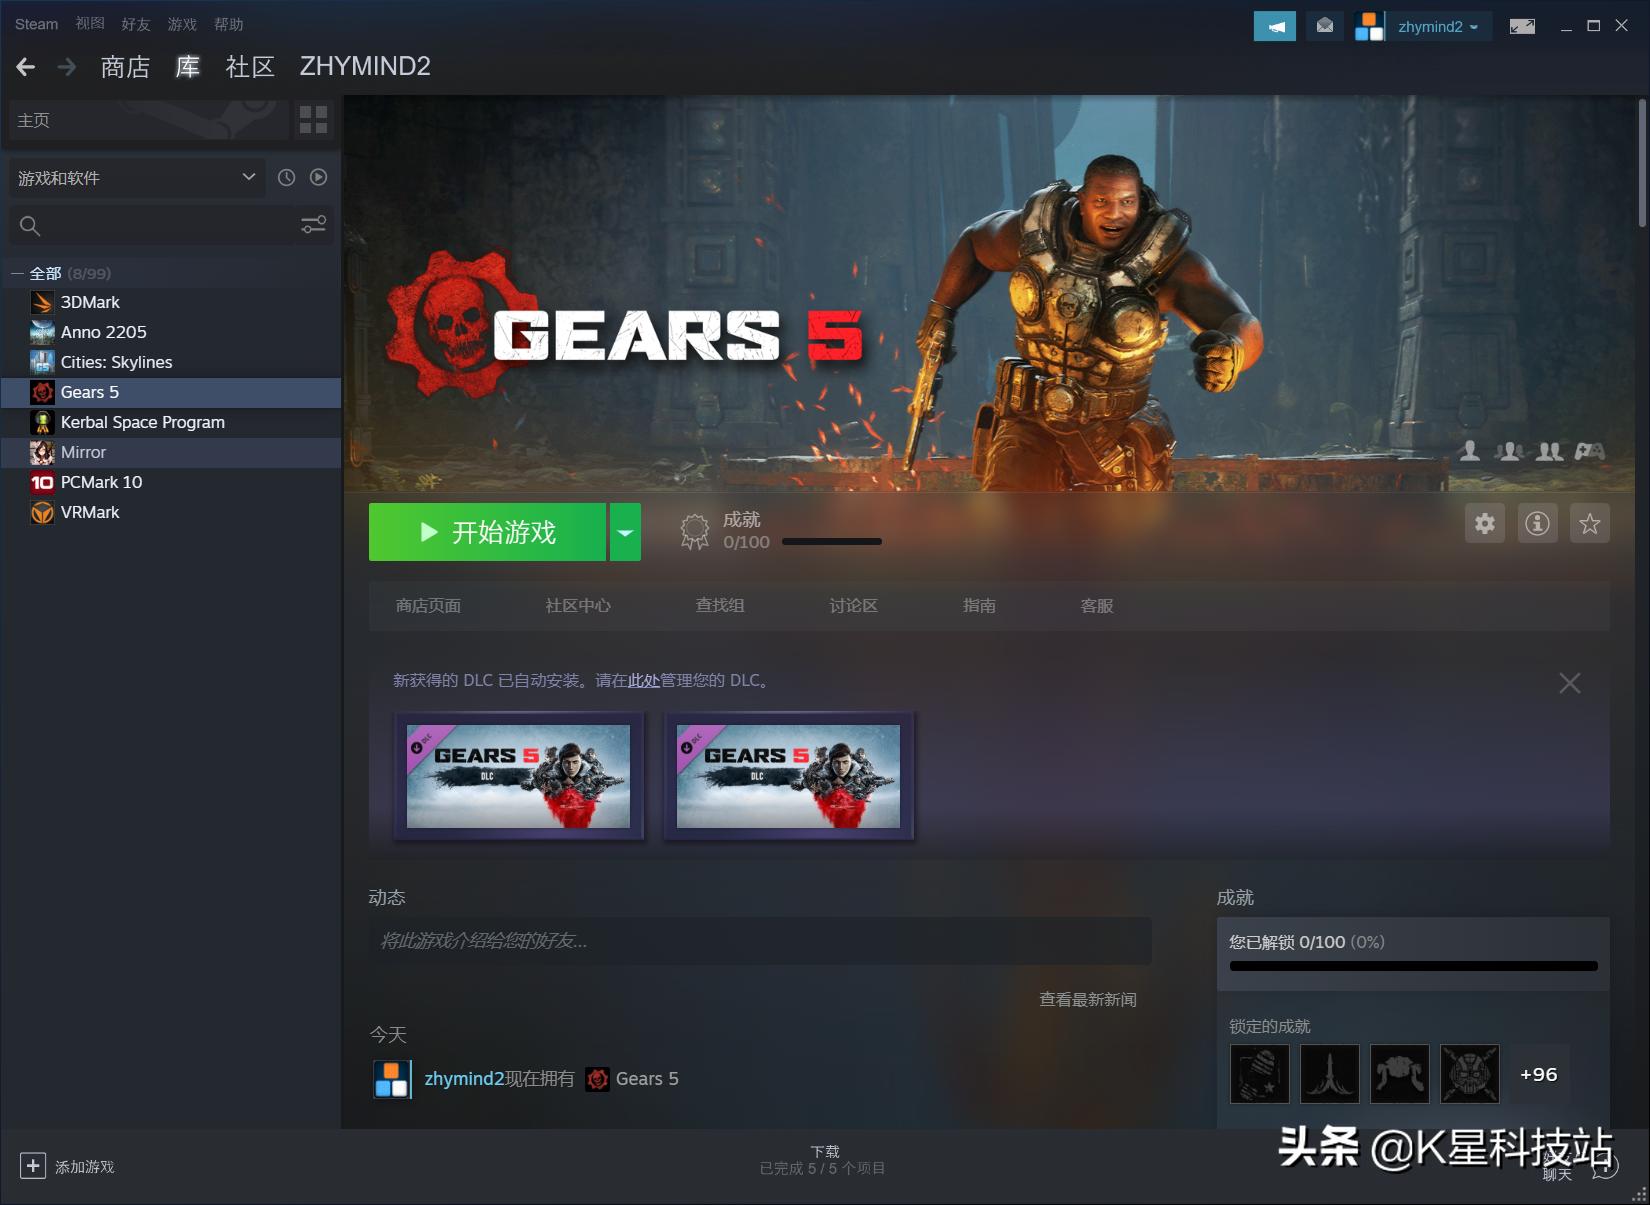Enter Big Picture mode icon
Screen dimensions: 1650x1205
coord(1521,27)
